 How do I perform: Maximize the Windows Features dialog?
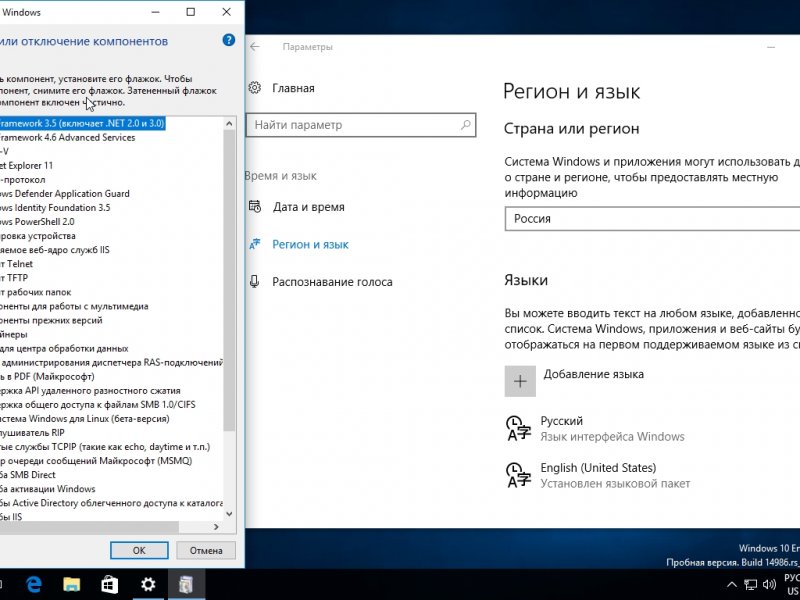[x=191, y=12]
